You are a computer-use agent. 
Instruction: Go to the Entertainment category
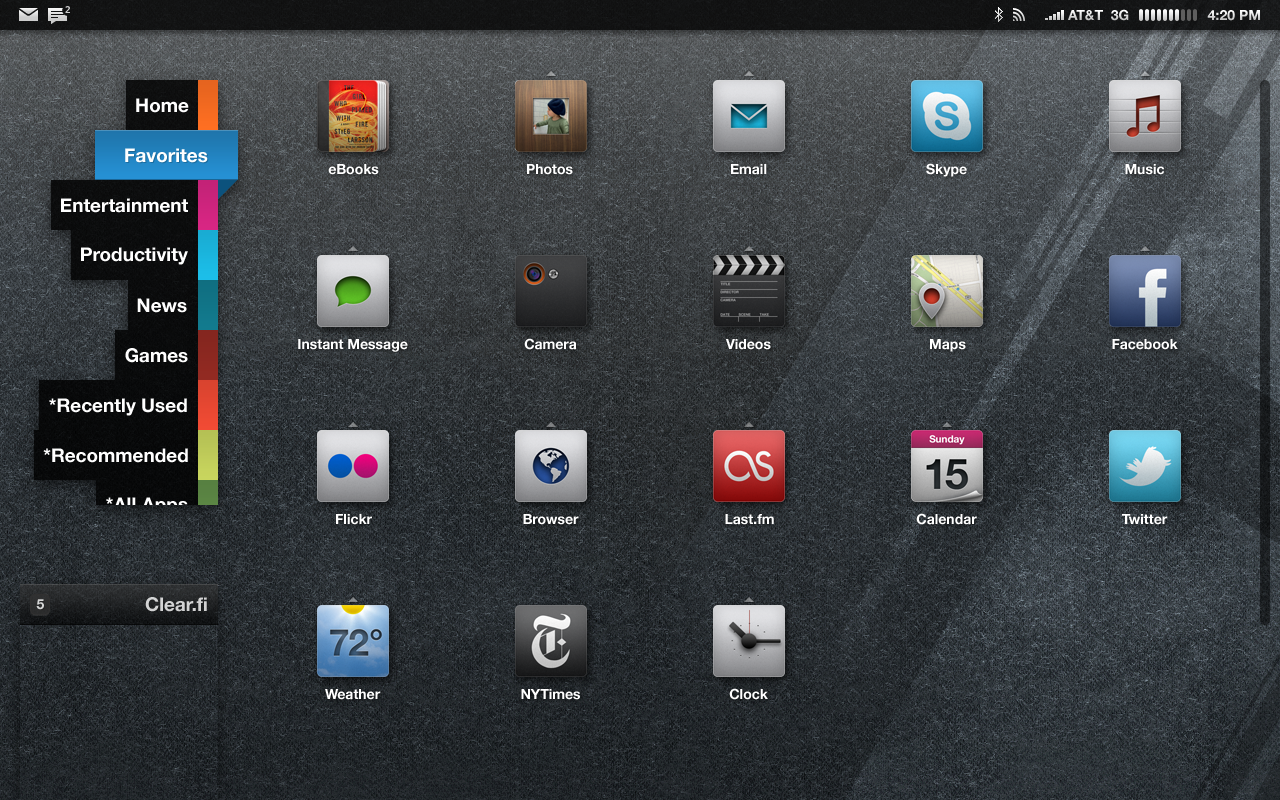(134, 205)
